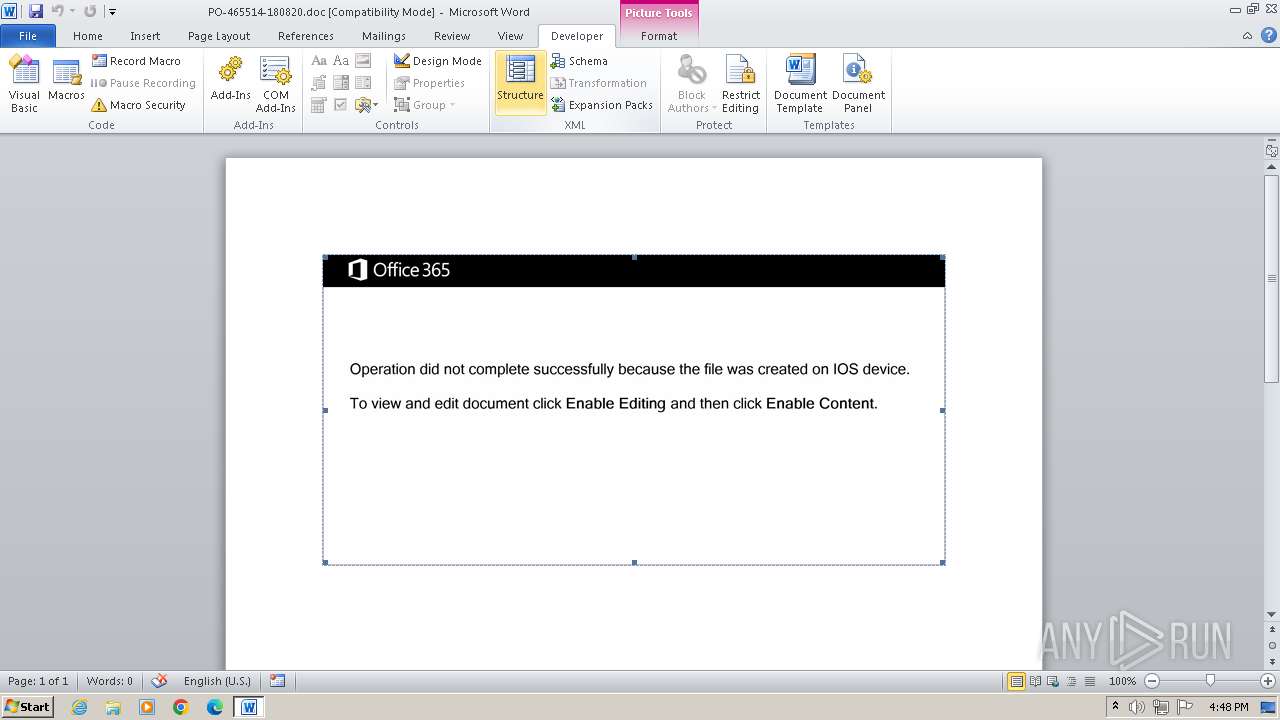Switch to Web Layout view
Screen dimensions: 1280x720
click(1053, 681)
